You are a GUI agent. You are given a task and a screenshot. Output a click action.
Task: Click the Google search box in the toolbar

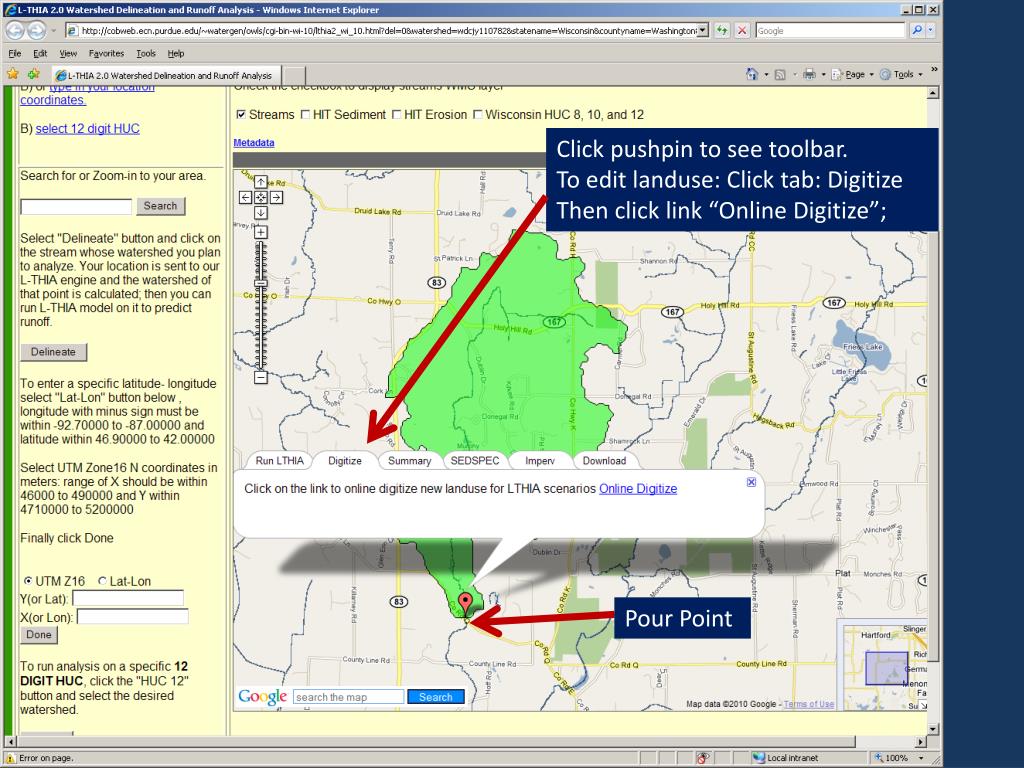click(x=829, y=31)
